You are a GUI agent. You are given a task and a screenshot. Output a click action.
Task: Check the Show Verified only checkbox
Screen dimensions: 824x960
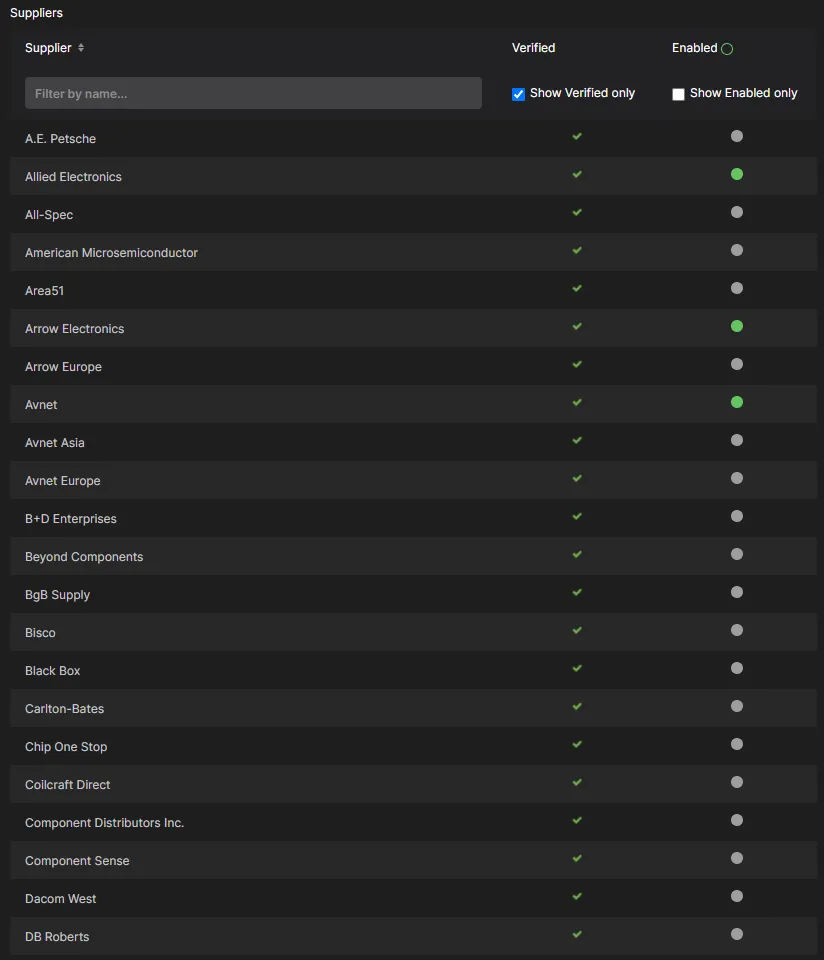pos(519,94)
